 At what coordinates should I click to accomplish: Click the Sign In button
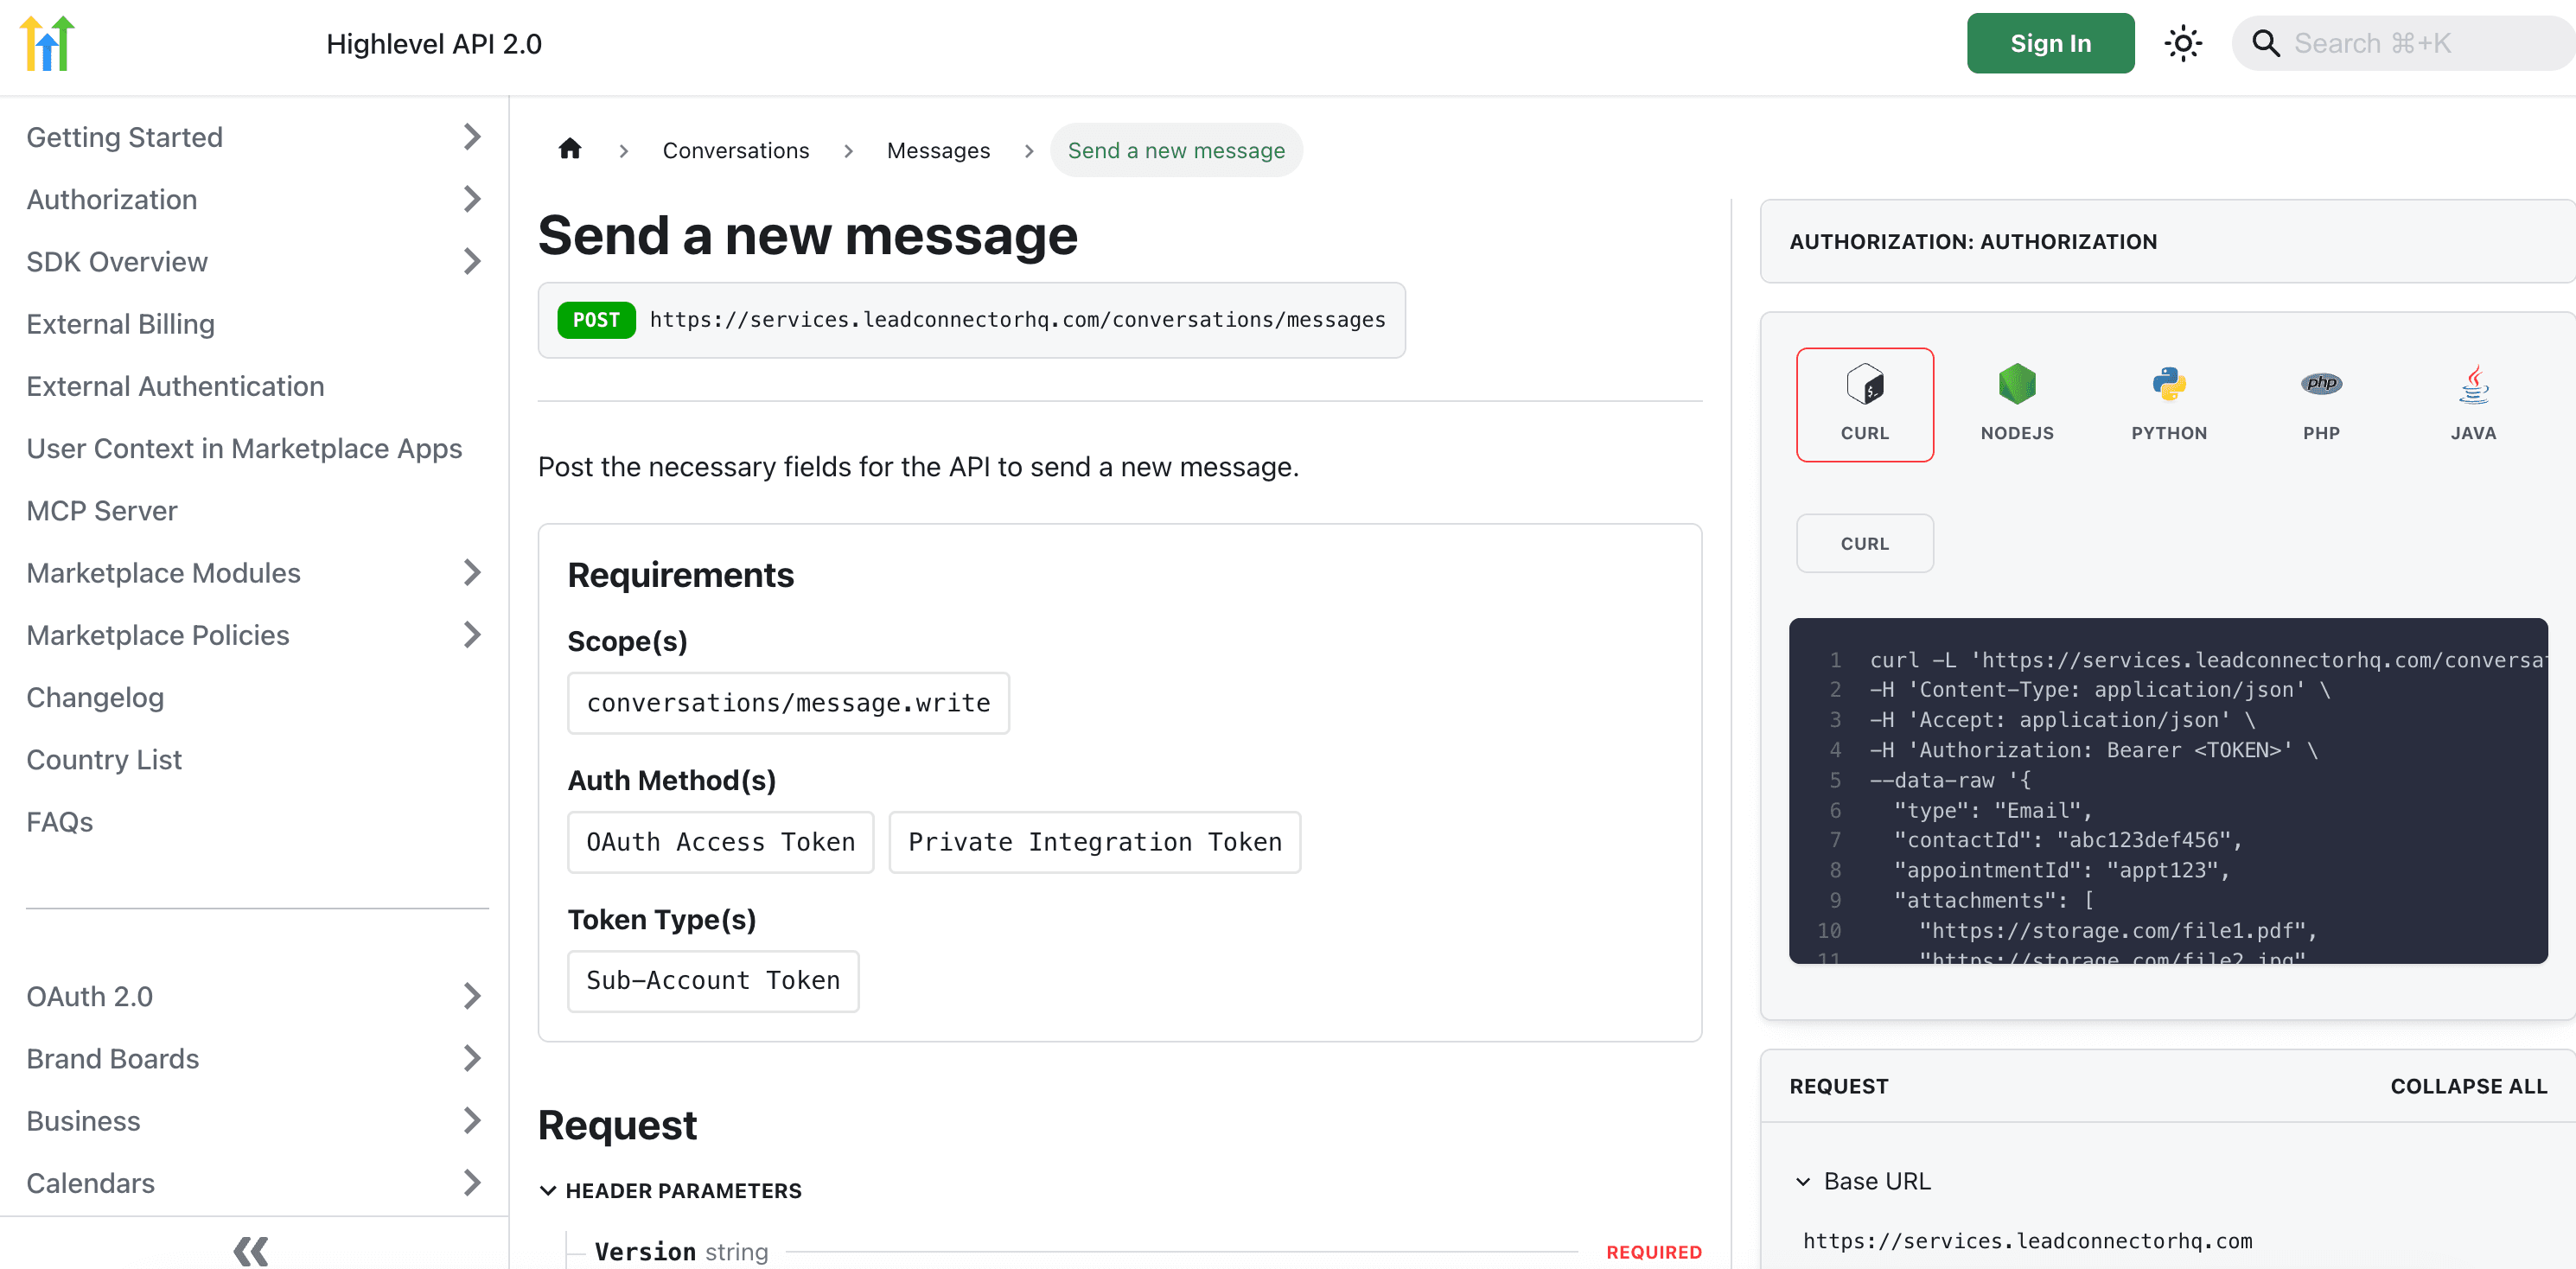[x=2050, y=43]
